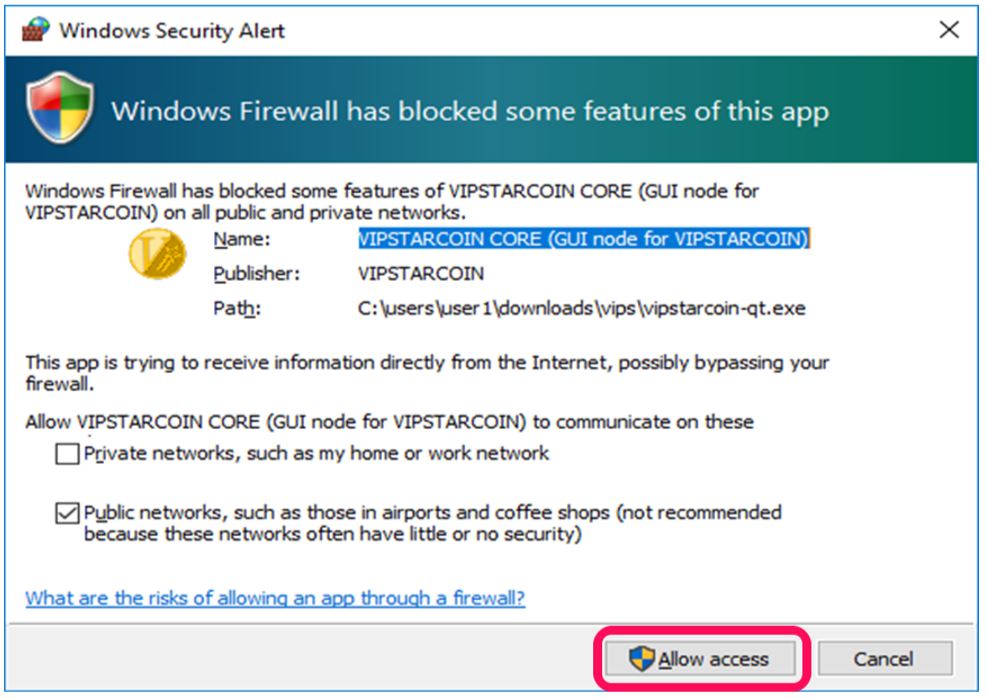Open the firewall risks help link
This screenshot has width=986, height=698.
pyautogui.click(x=275, y=598)
